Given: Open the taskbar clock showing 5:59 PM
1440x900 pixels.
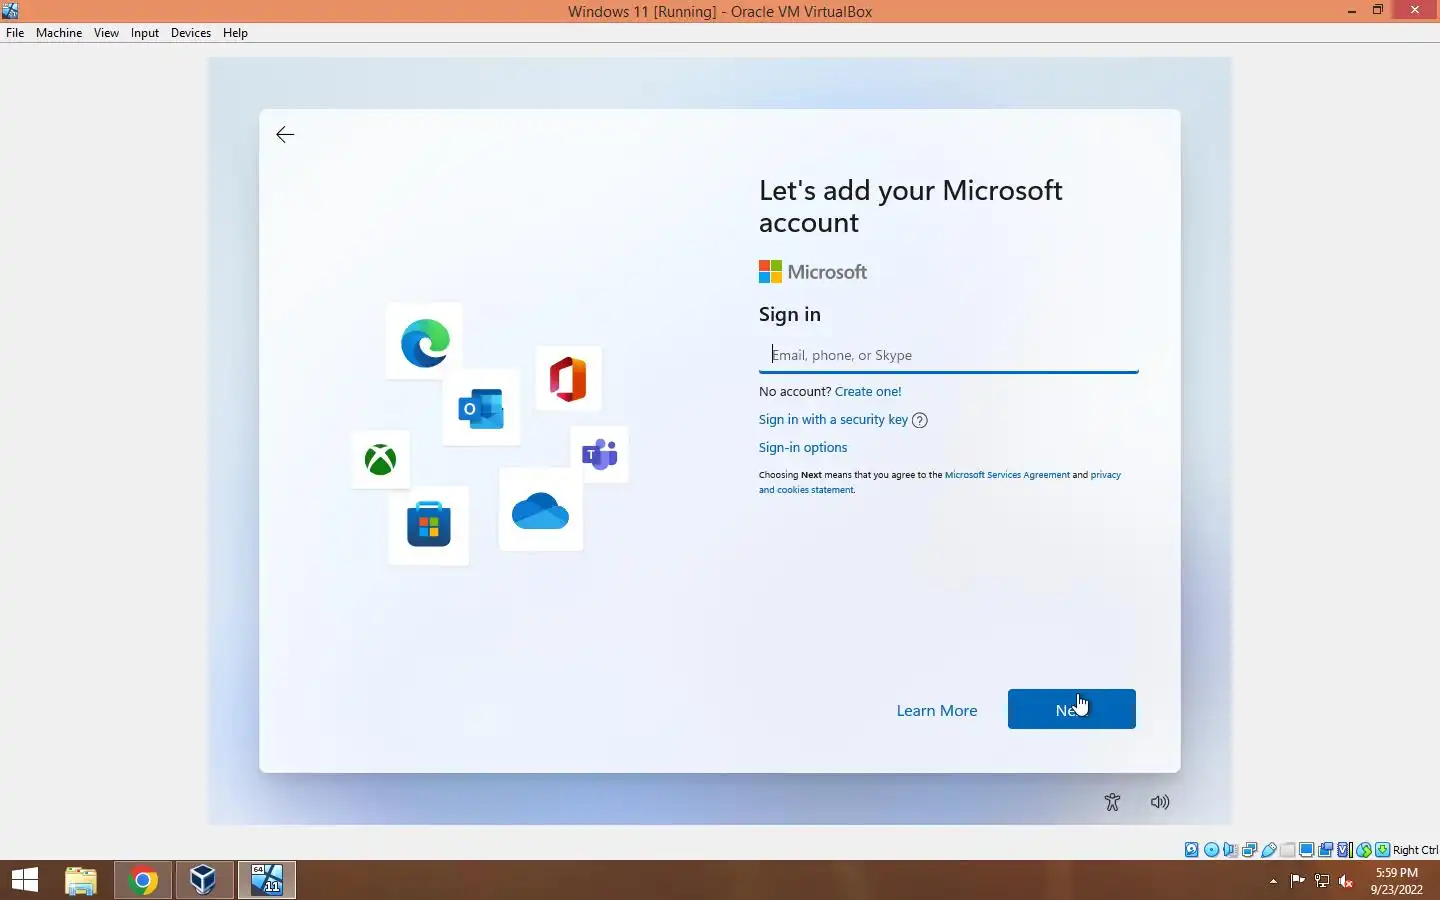Looking at the screenshot, I should pos(1397,881).
